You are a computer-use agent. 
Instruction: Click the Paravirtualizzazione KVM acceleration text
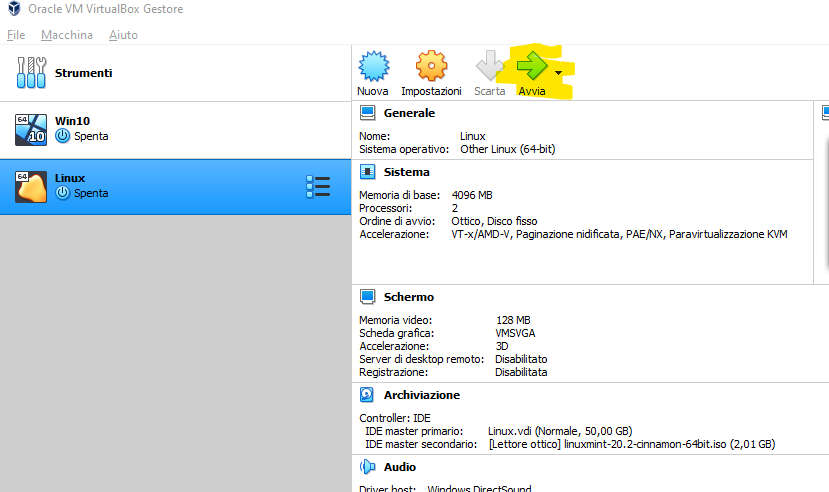pyautogui.click(x=728, y=235)
